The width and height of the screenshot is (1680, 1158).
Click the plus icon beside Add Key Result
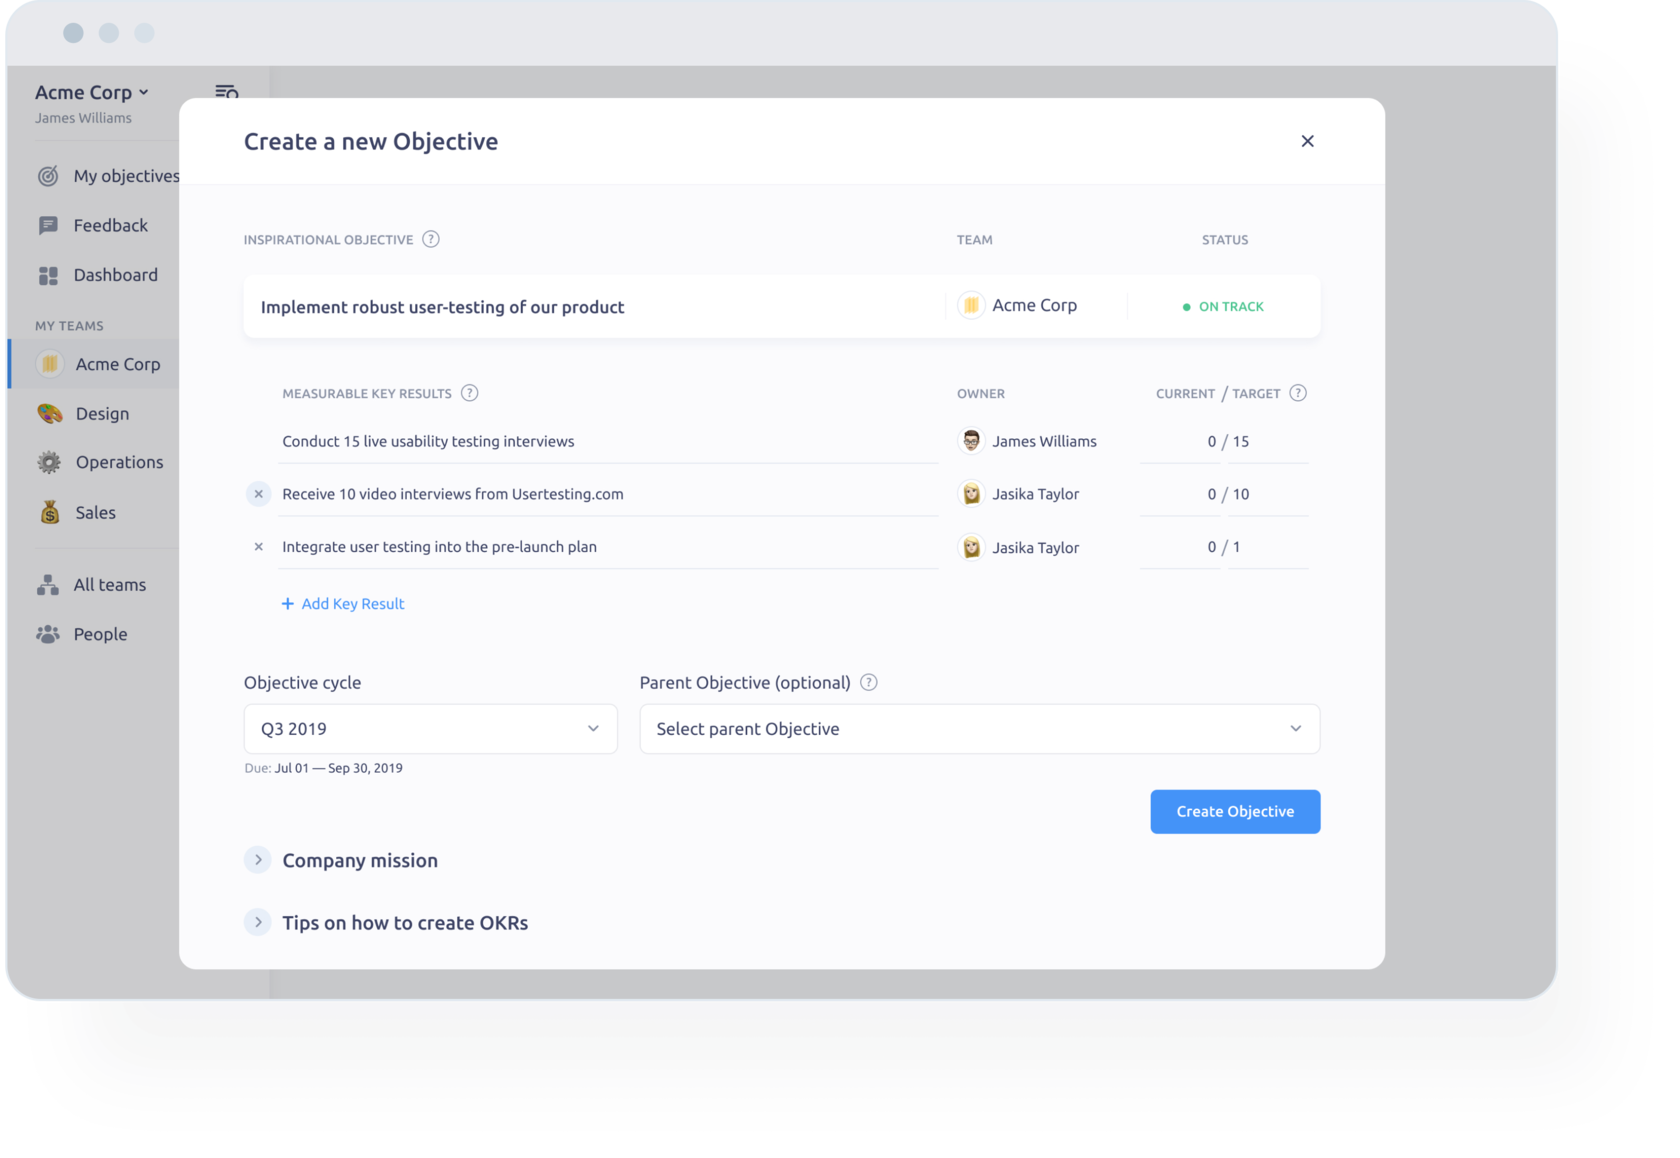[288, 604]
